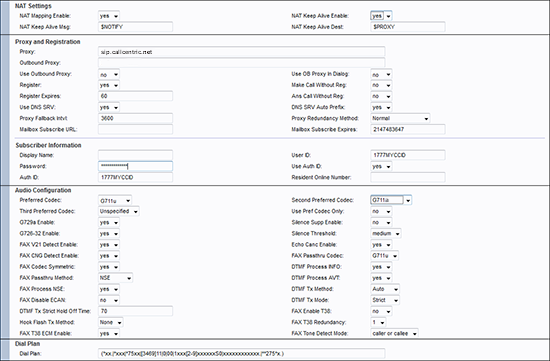Click the DTMF Tx Strict Hold Off Time field
The width and height of the screenshot is (550, 361).
tap(135, 311)
